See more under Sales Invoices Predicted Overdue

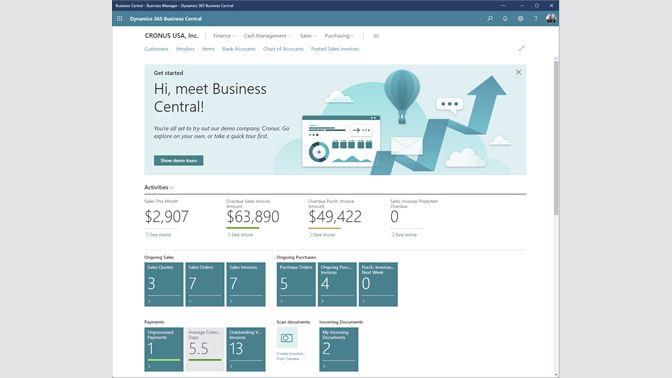click(x=404, y=235)
